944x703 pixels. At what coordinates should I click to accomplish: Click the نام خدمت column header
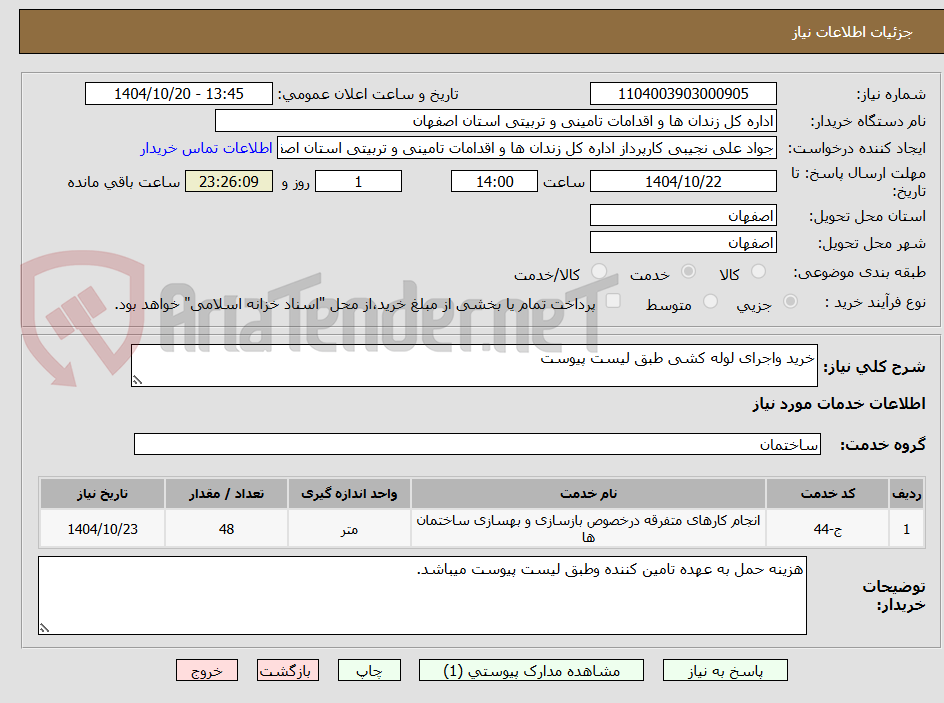coord(588,494)
